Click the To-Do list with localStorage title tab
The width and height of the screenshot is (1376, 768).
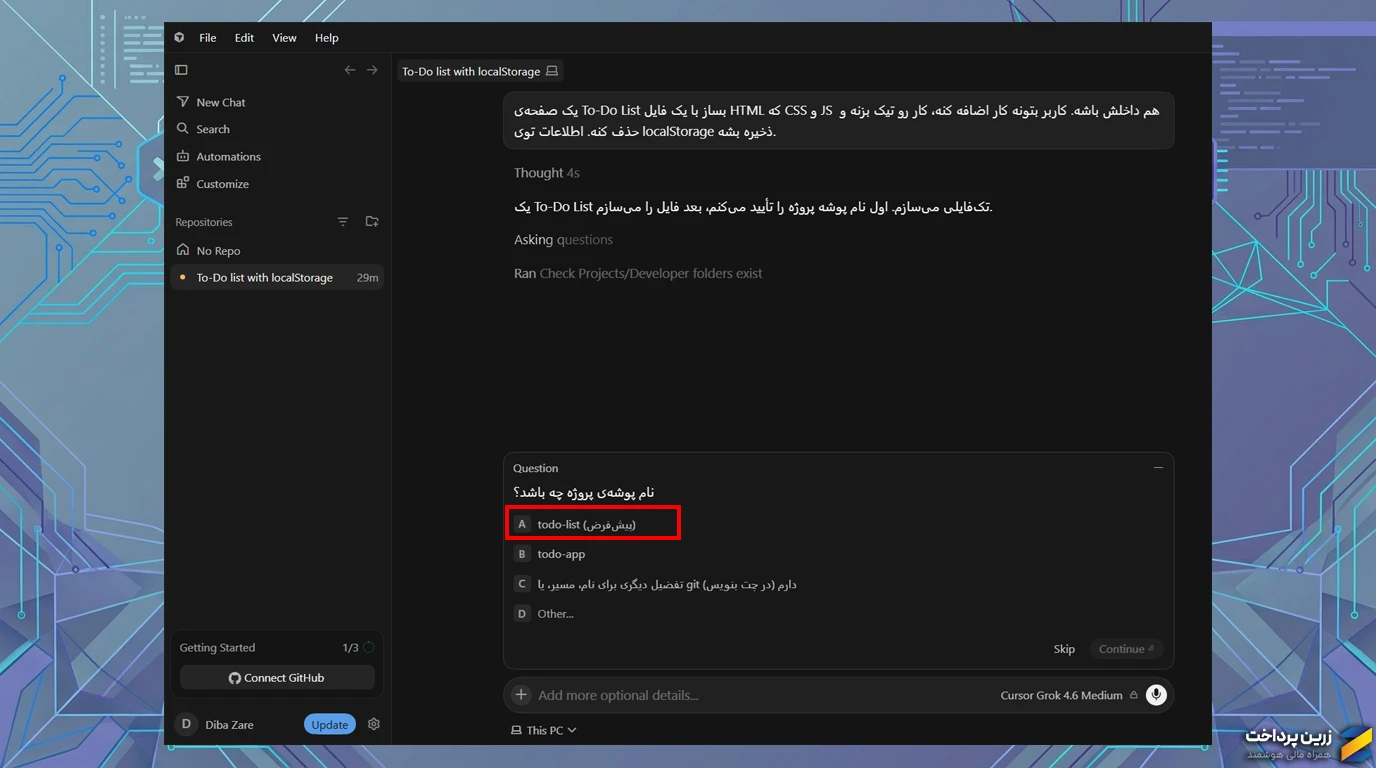click(480, 71)
